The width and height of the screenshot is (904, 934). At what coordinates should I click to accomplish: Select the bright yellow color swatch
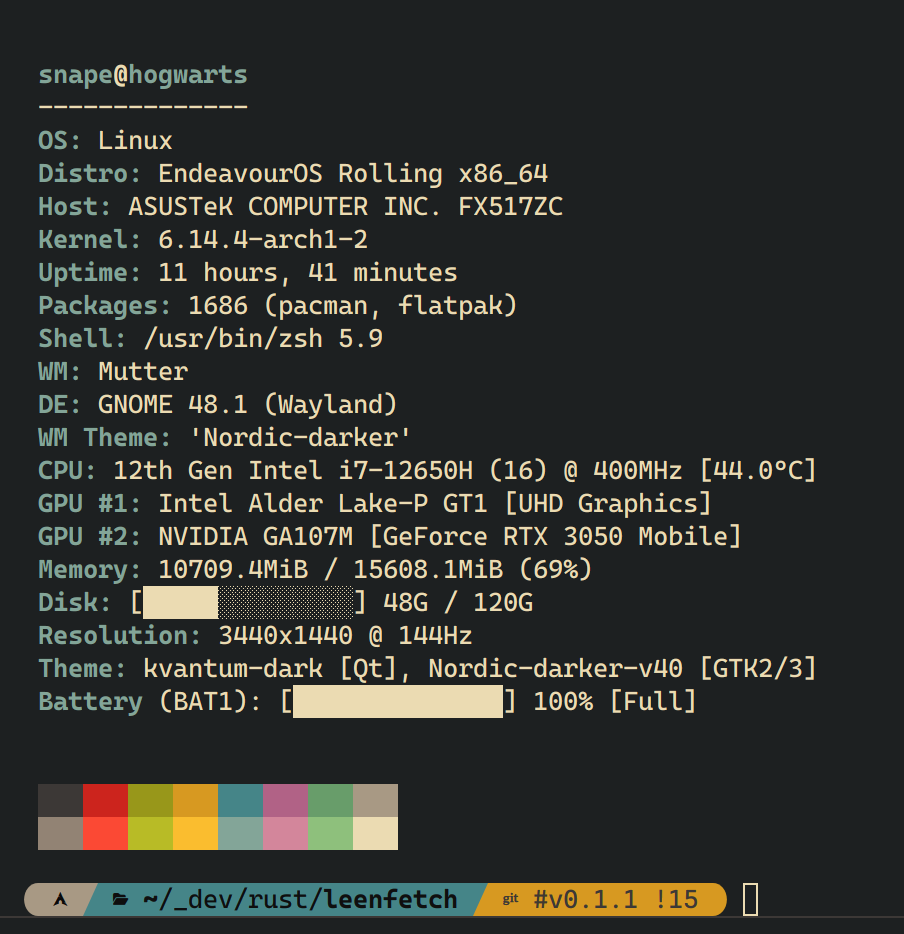pyautogui.click(x=195, y=833)
